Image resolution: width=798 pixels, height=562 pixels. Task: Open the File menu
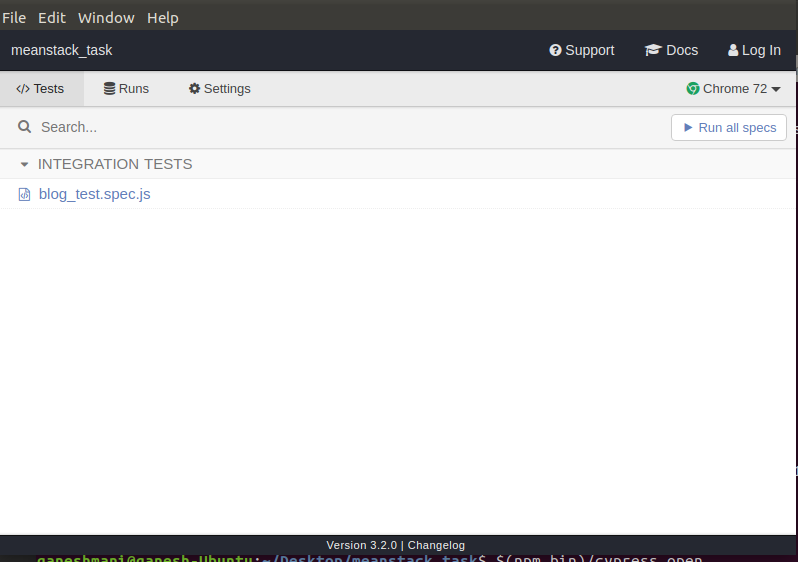point(14,18)
